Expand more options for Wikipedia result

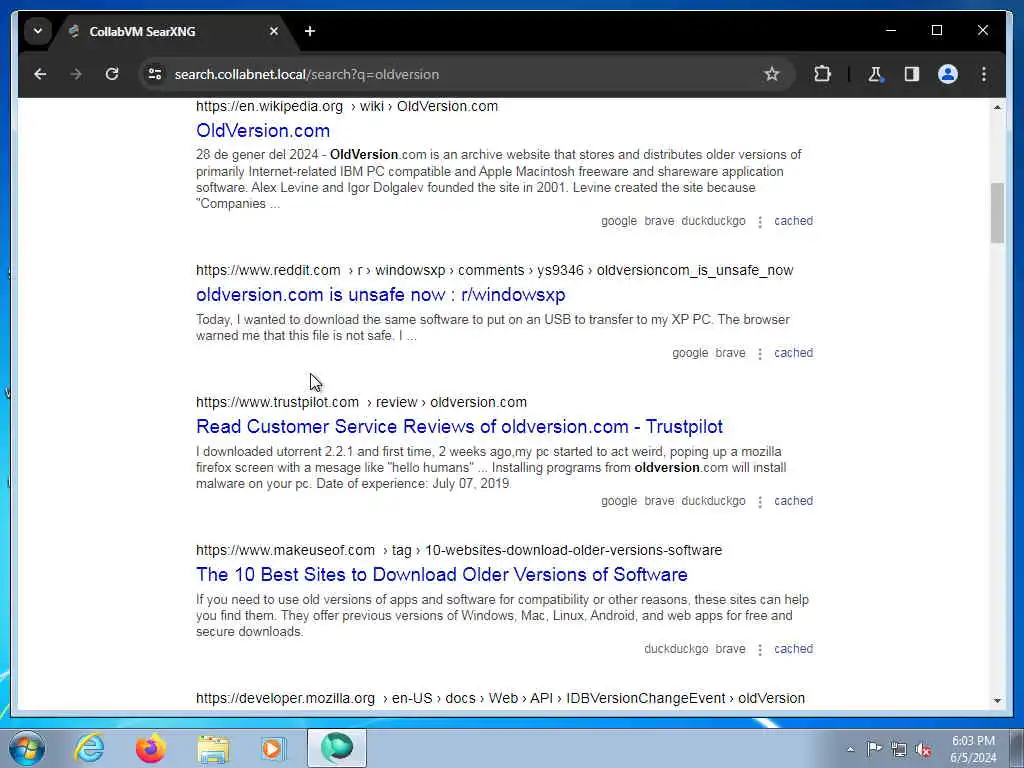(x=760, y=222)
